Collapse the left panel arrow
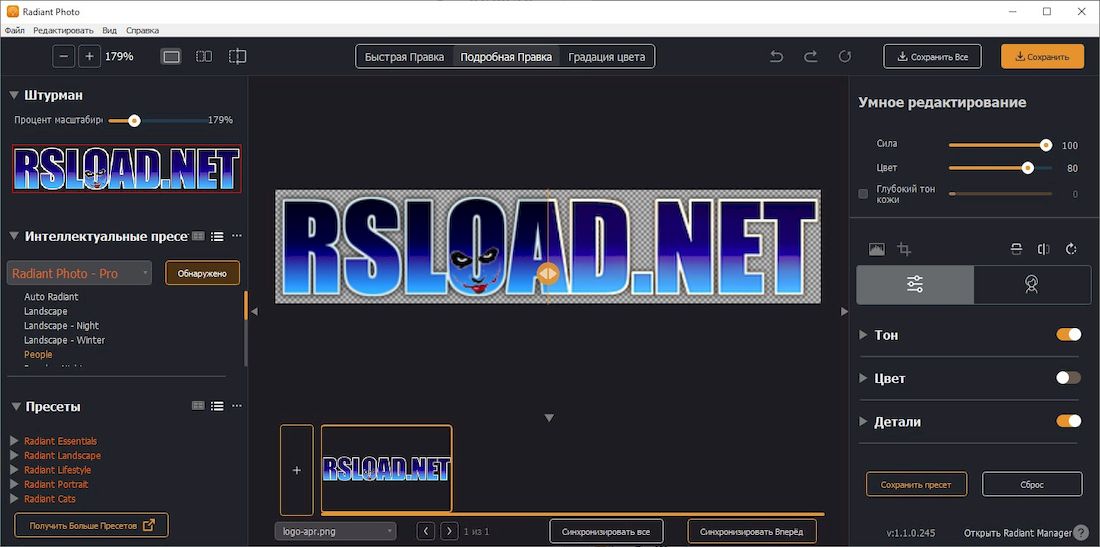This screenshot has width=1100, height=547. 254,311
